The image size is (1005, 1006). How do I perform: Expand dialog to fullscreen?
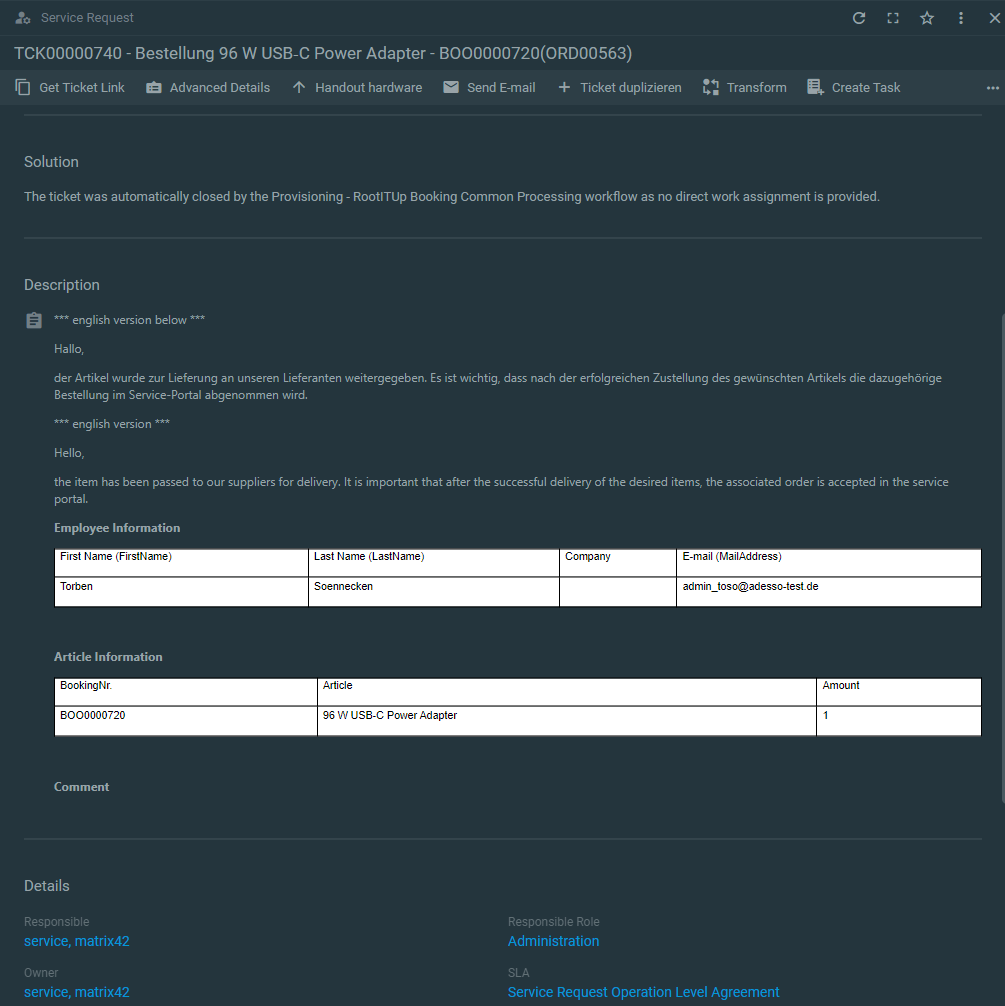[893, 18]
